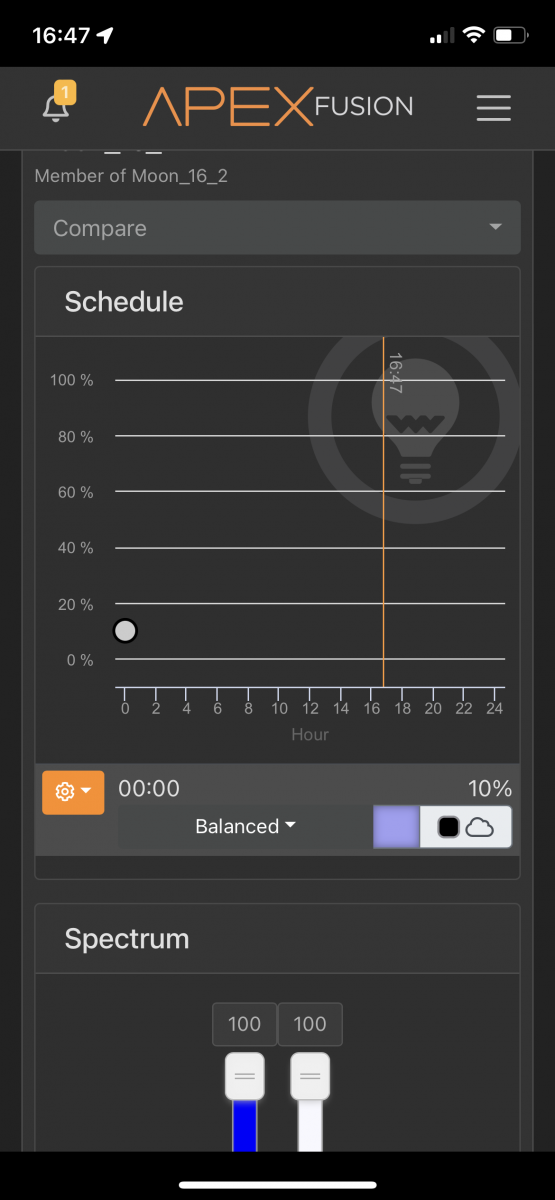Tap the orange notification badge count
Viewport: 555px width, 1200px height.
[66, 93]
